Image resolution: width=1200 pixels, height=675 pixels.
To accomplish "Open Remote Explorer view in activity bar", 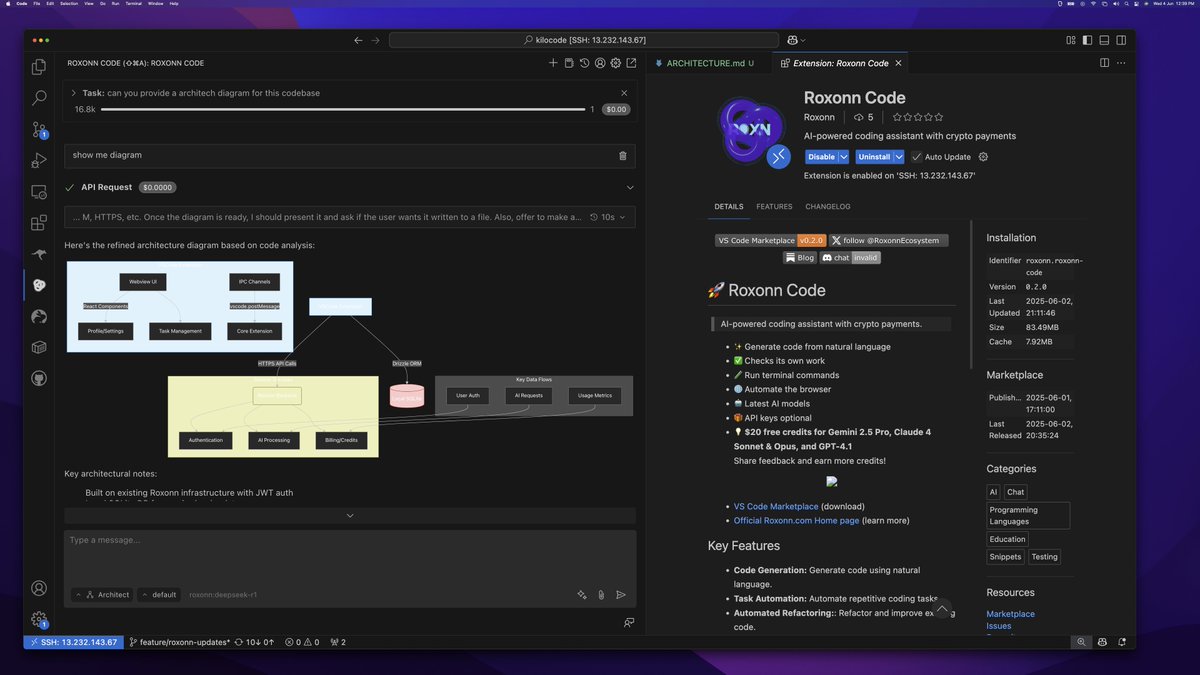I will (x=39, y=192).
